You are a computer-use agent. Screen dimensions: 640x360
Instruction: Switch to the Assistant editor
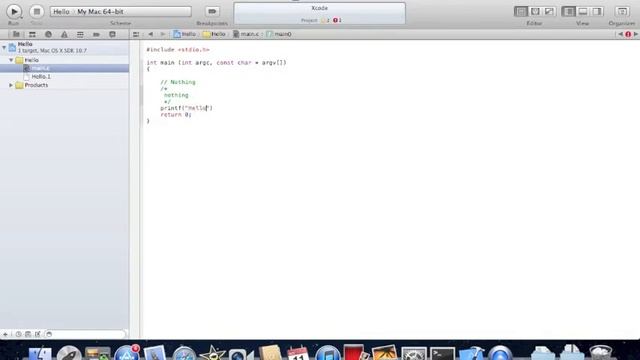(x=535, y=11)
